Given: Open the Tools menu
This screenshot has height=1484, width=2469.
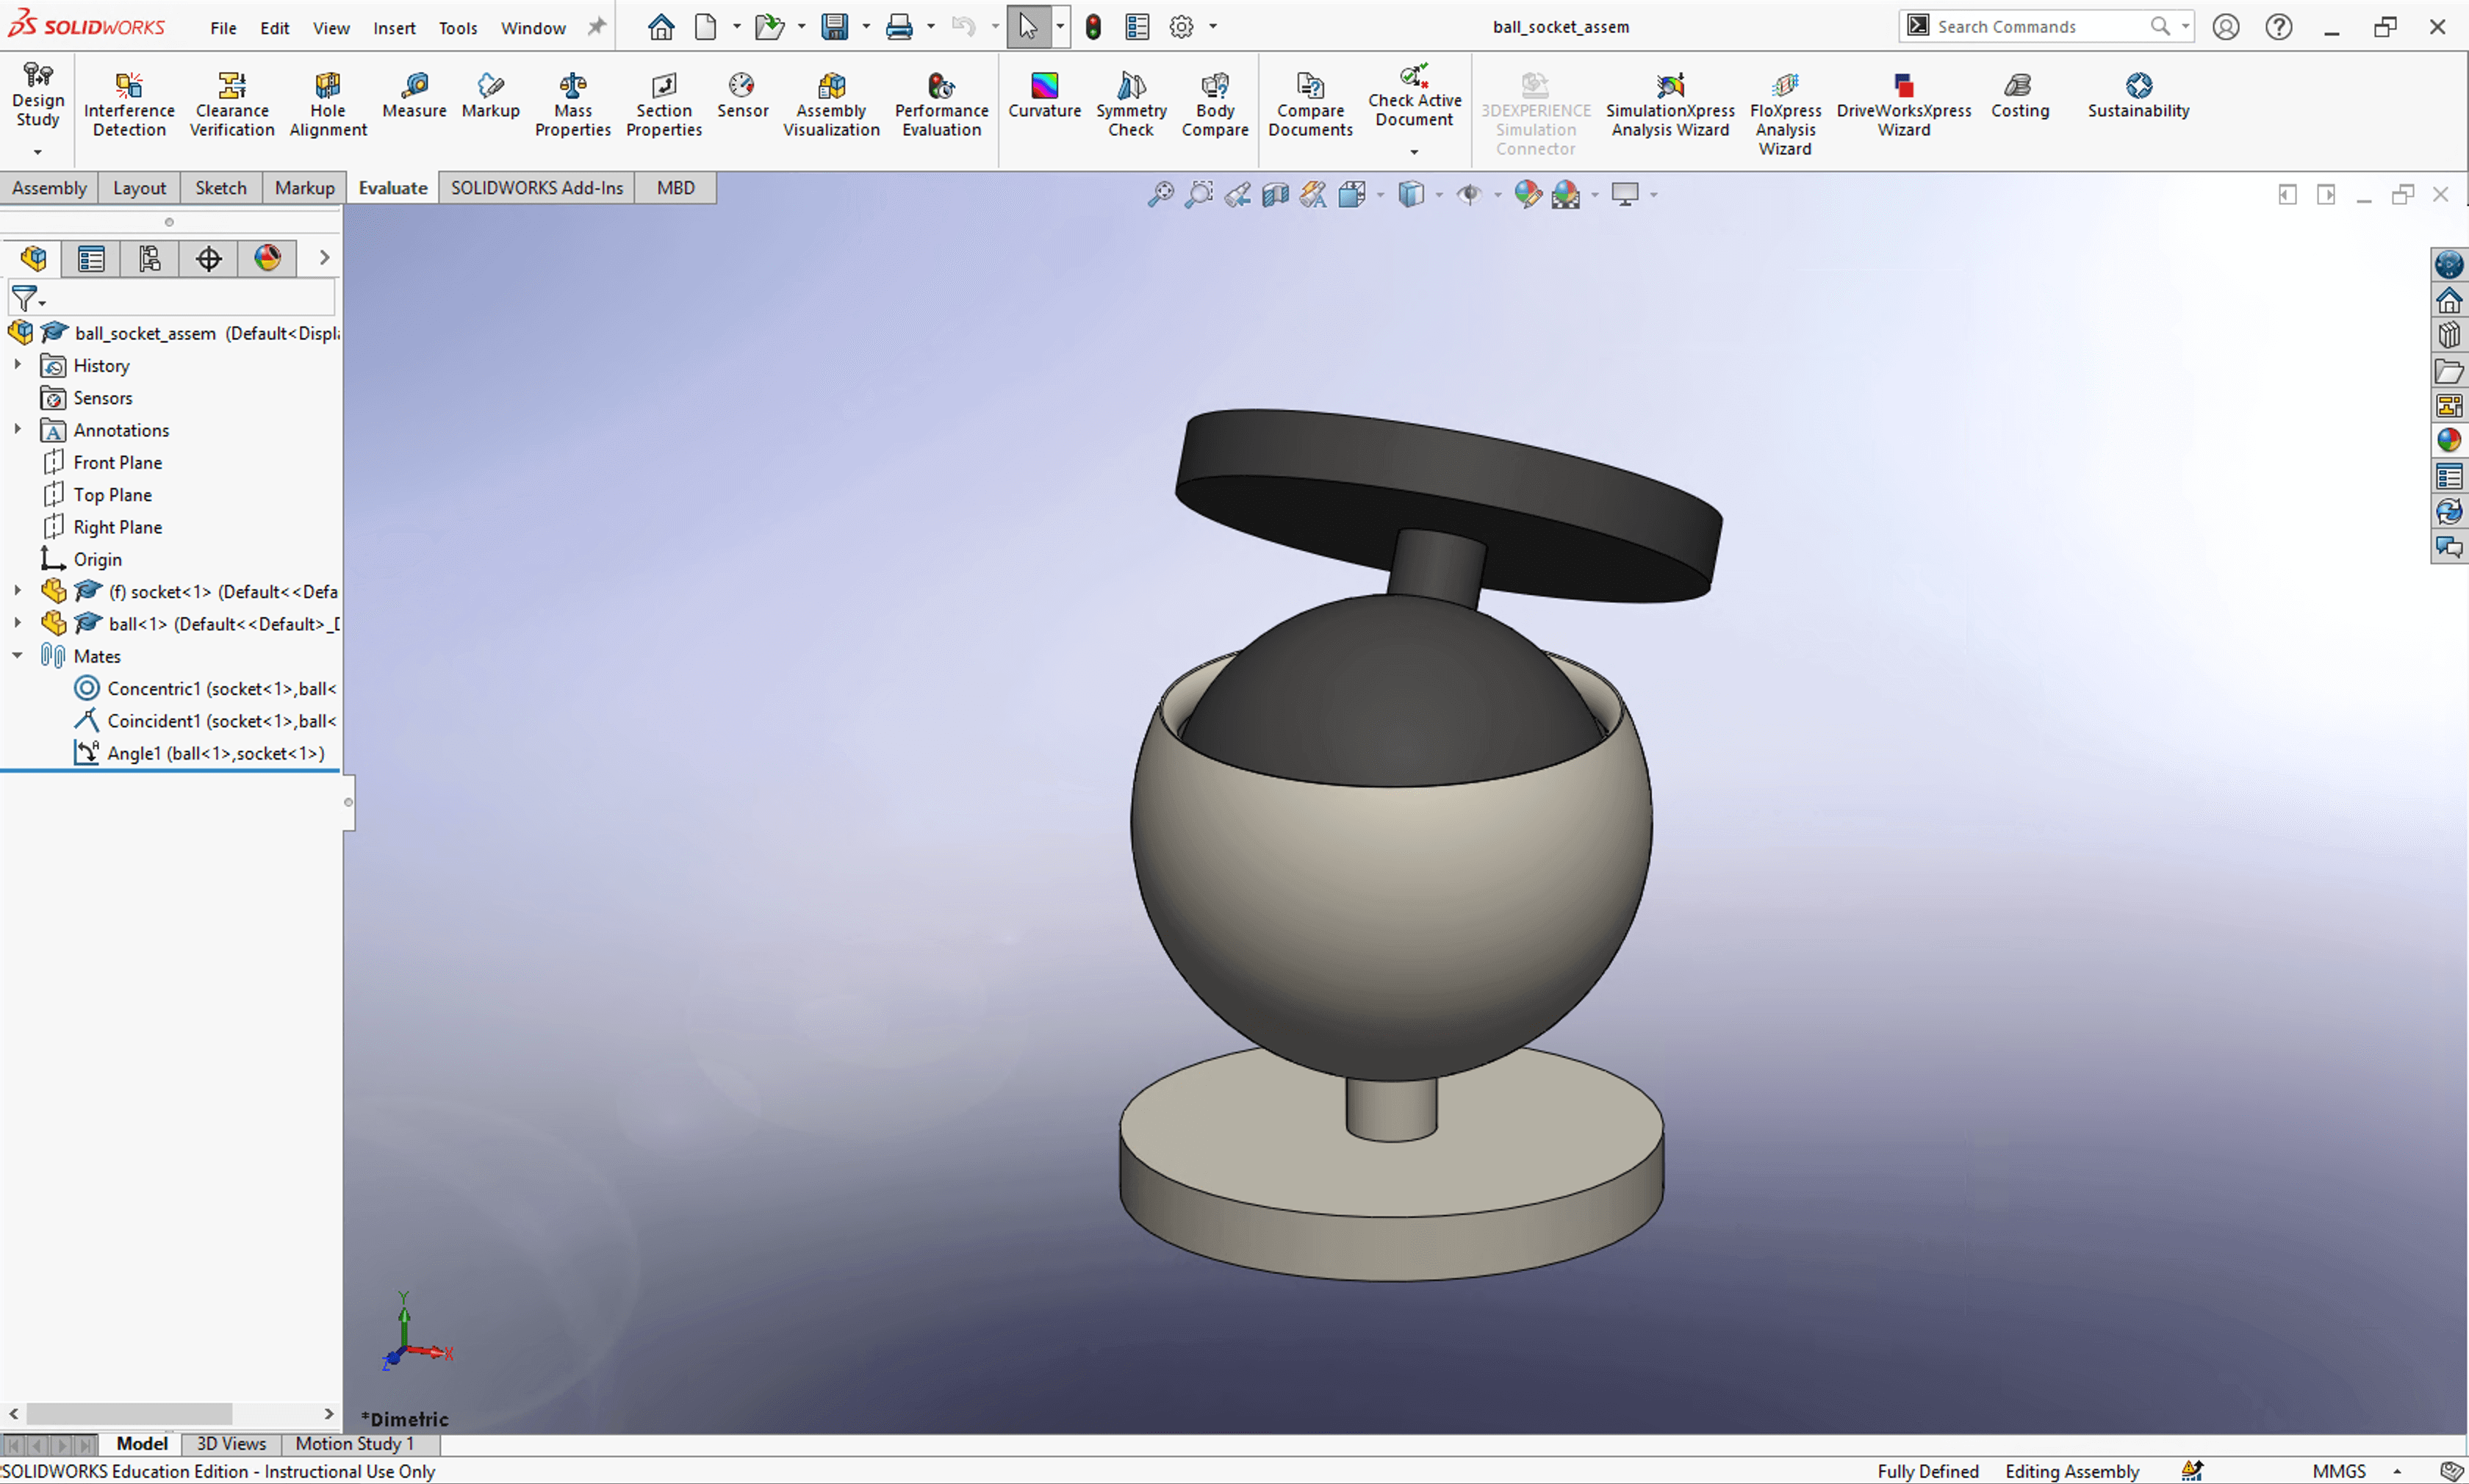Looking at the screenshot, I should pyautogui.click(x=458, y=28).
